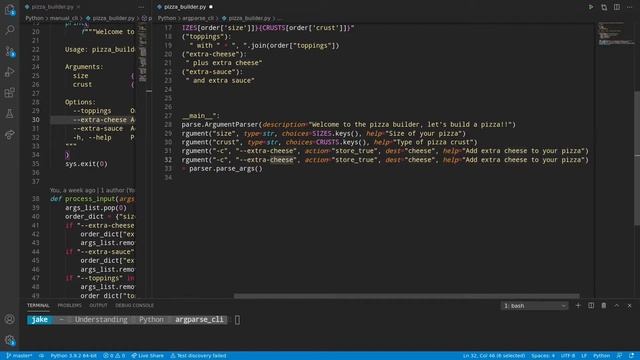Click manual_cli in left breadcrumb

pos(64,18)
